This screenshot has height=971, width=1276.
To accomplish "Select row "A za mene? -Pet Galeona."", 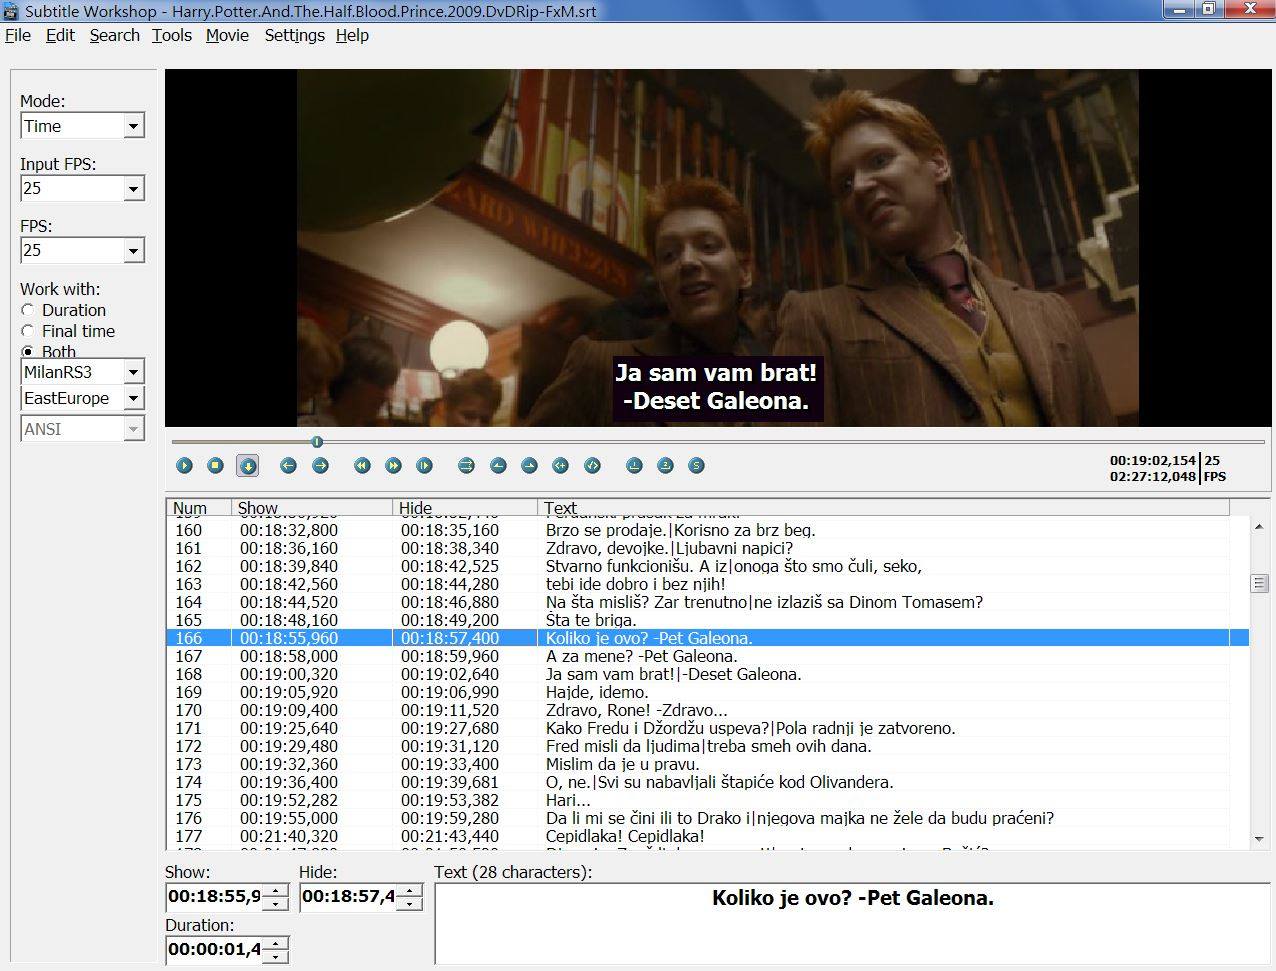I will (707, 656).
